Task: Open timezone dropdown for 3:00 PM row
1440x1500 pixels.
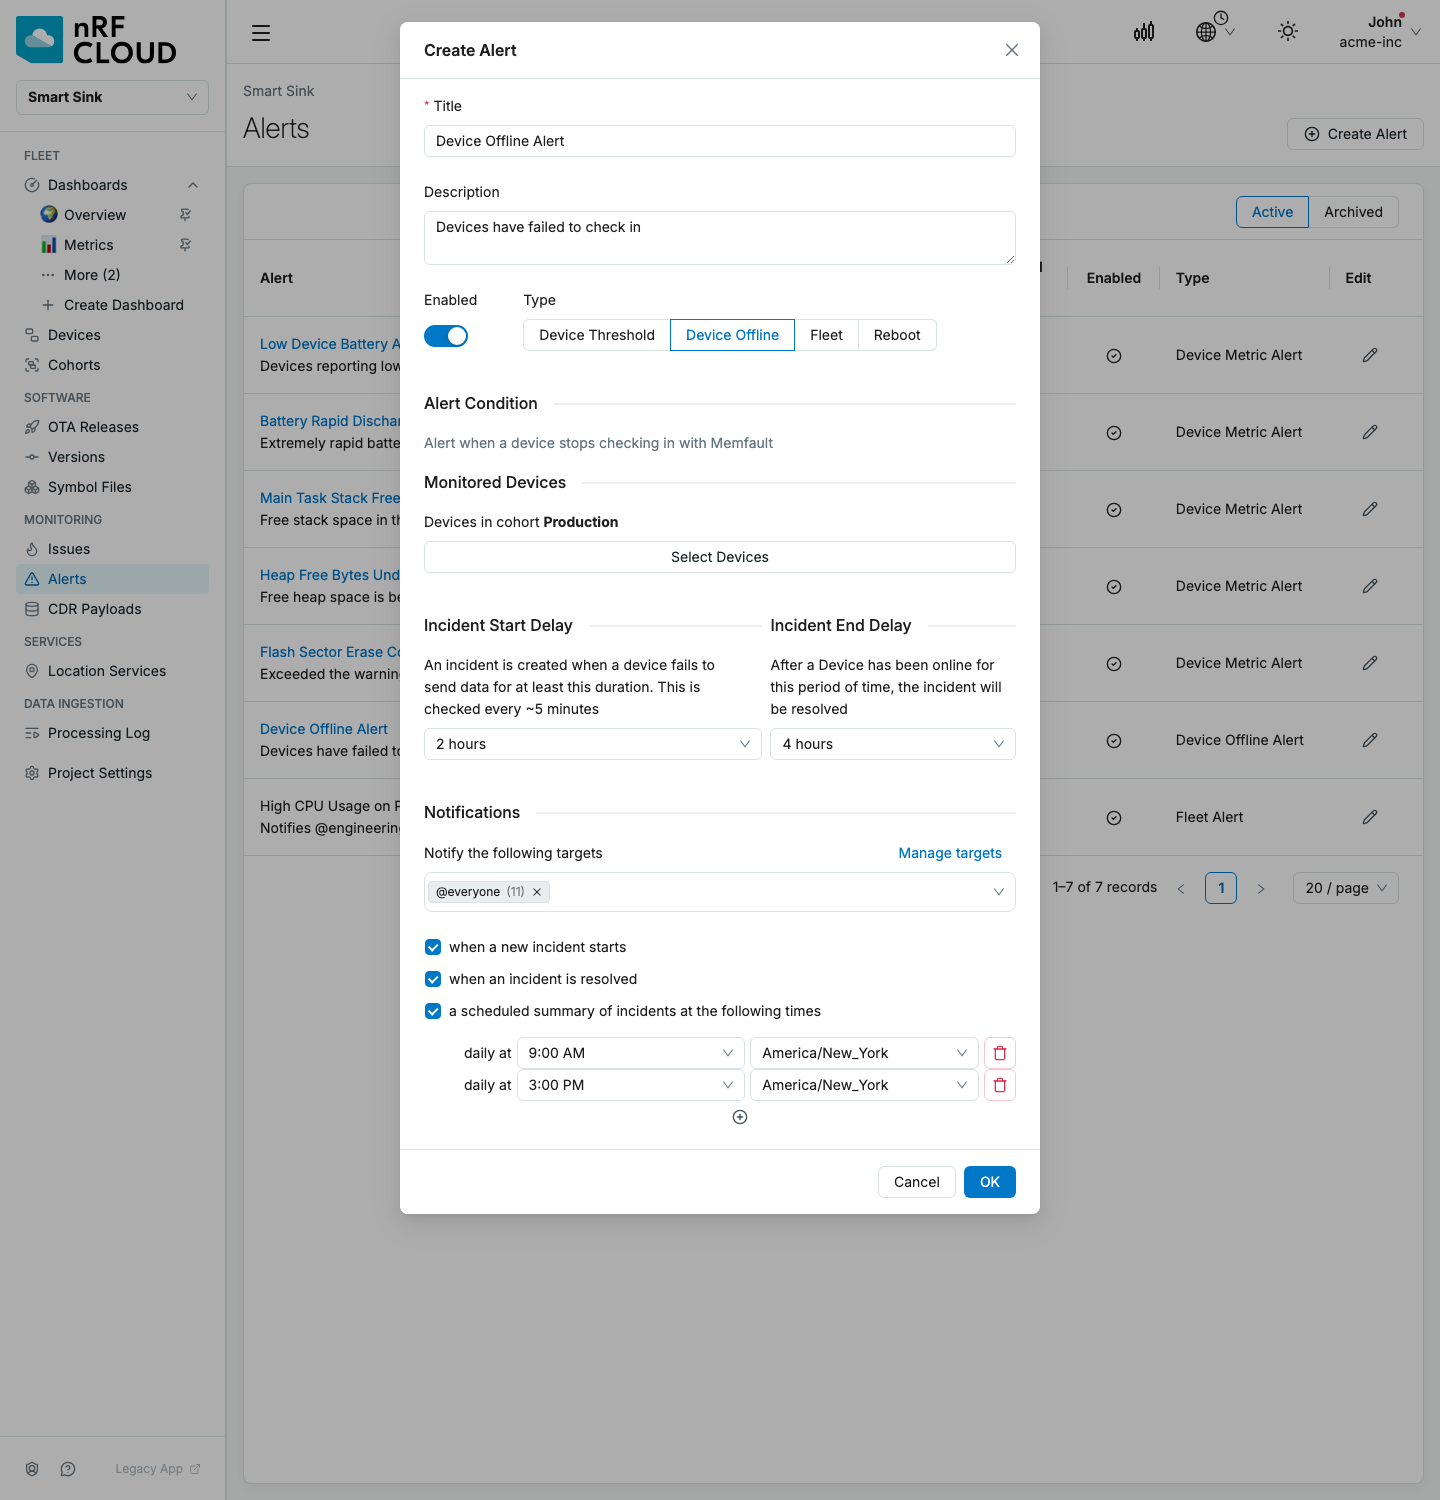Action: tap(864, 1085)
